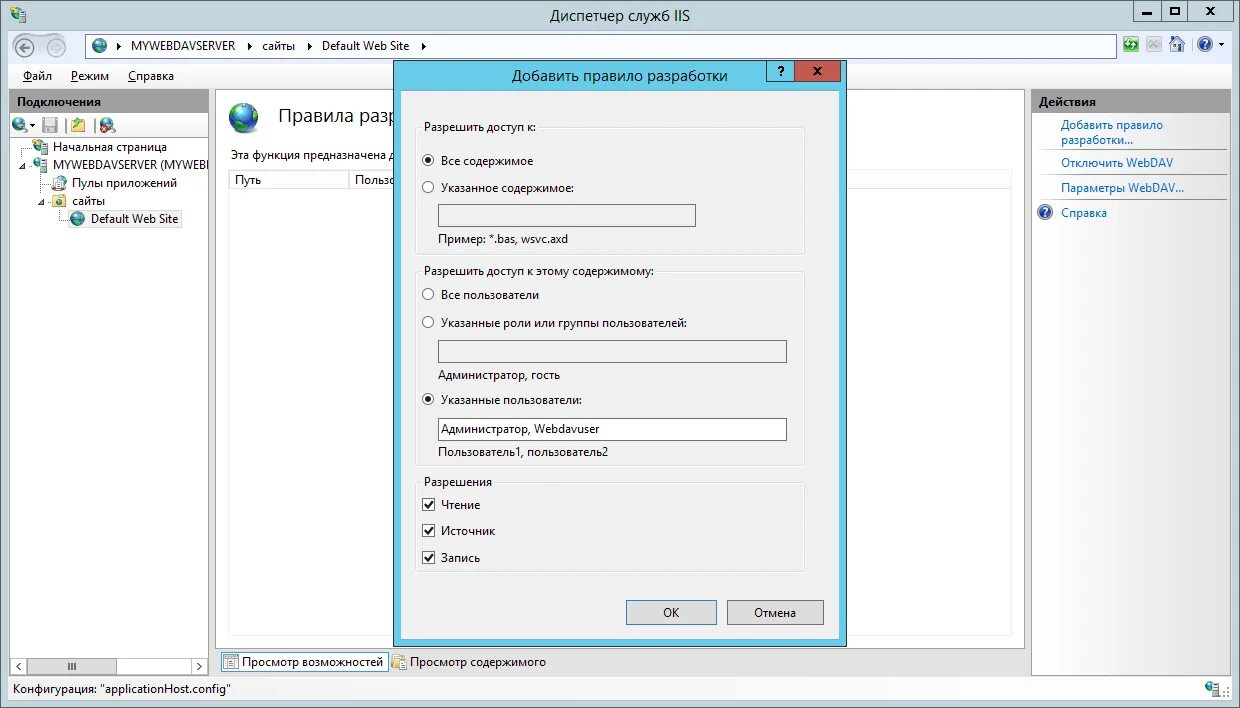Click the IIS Manager title bar application icon

18,14
